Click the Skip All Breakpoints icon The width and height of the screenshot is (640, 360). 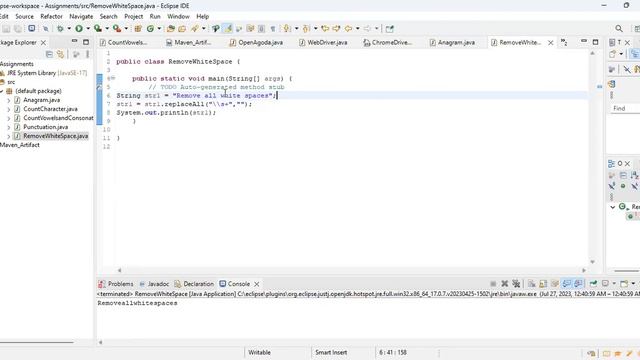tap(46, 29)
